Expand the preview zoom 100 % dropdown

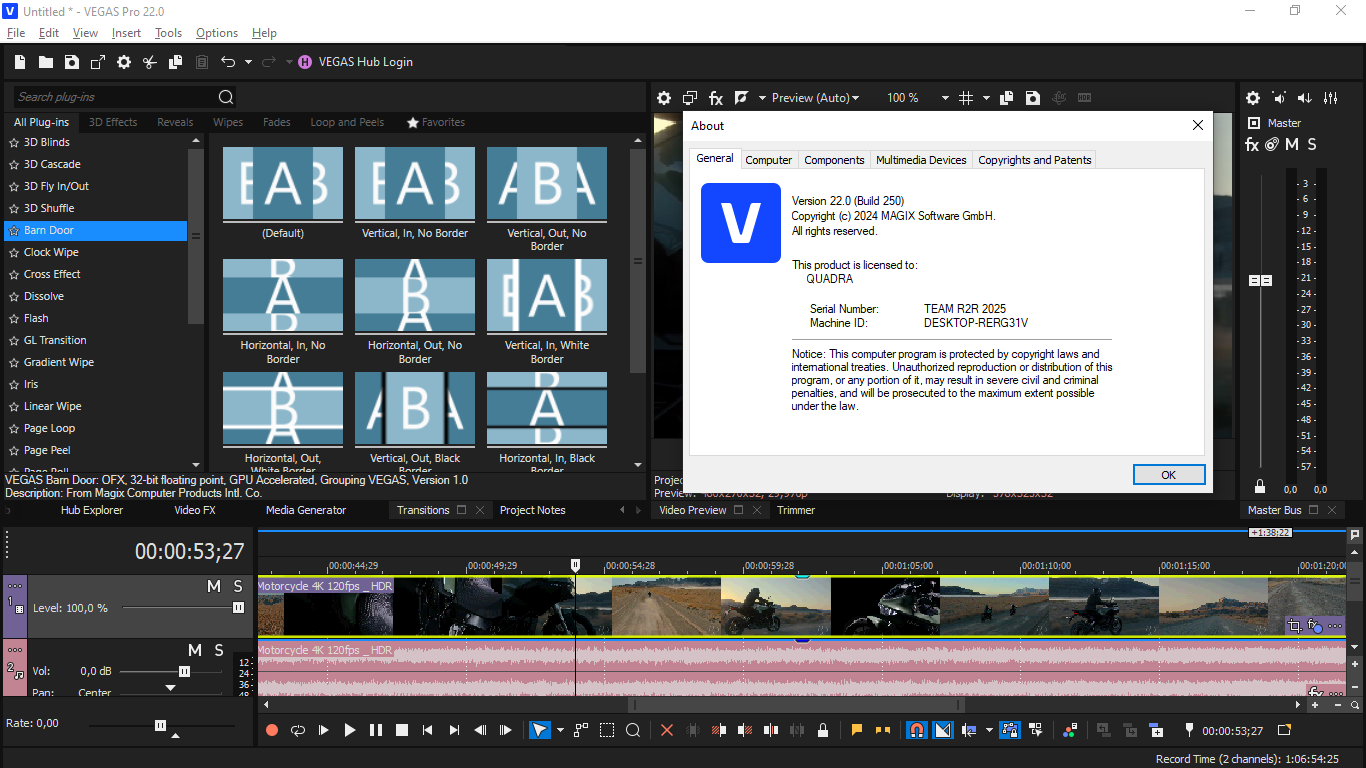tap(945, 98)
